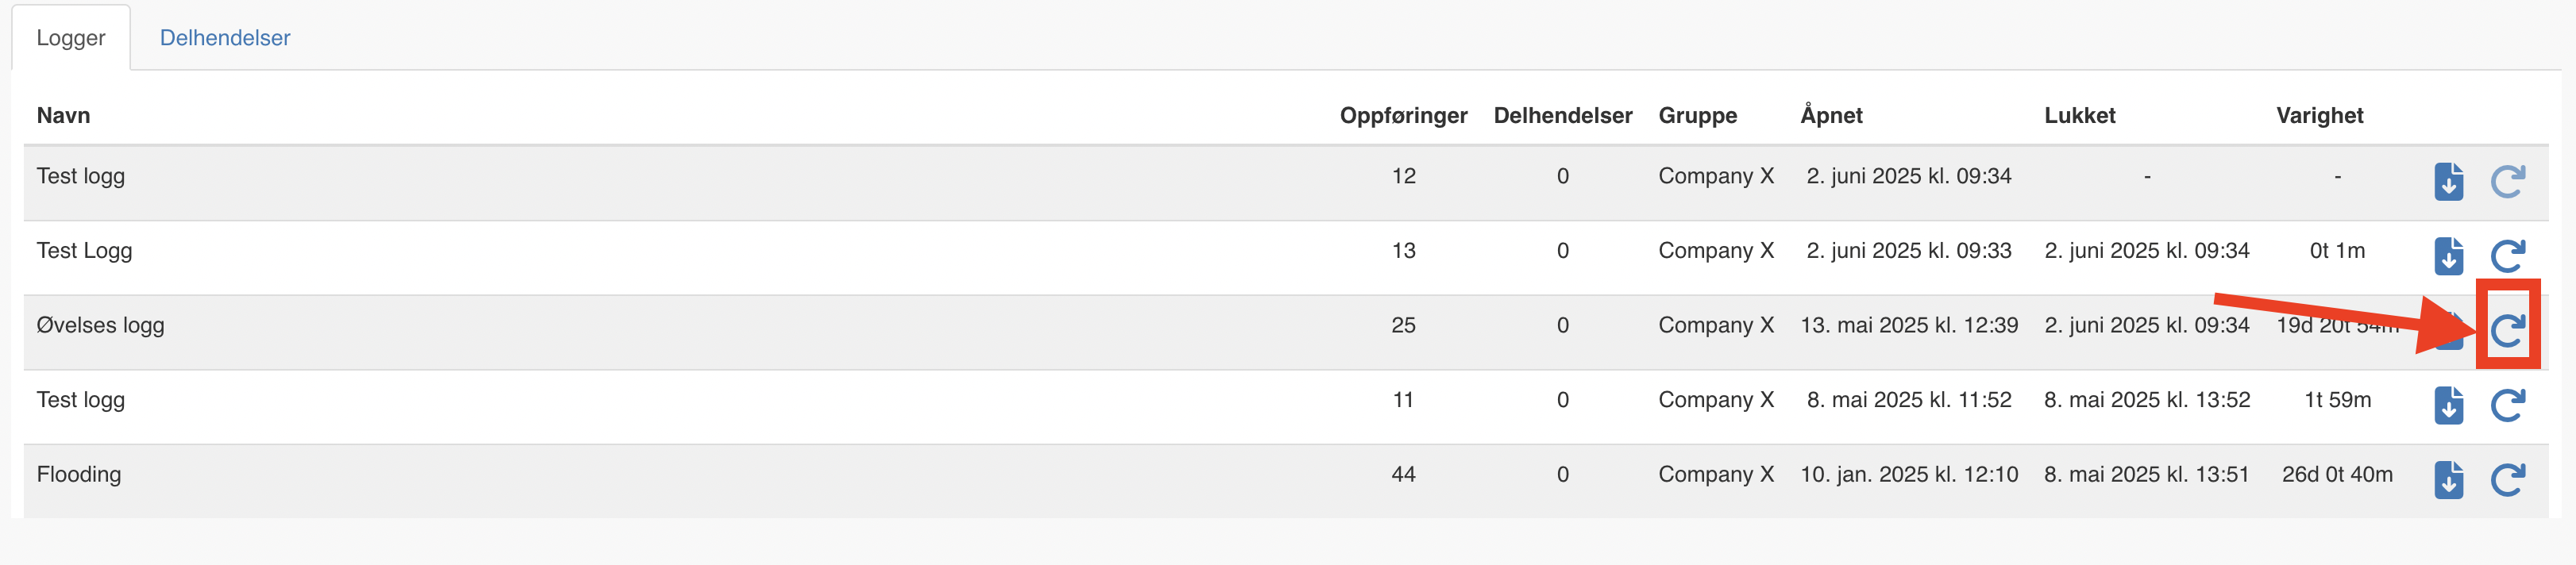Click the Lukket column header
The image size is (2576, 565).
(2079, 115)
